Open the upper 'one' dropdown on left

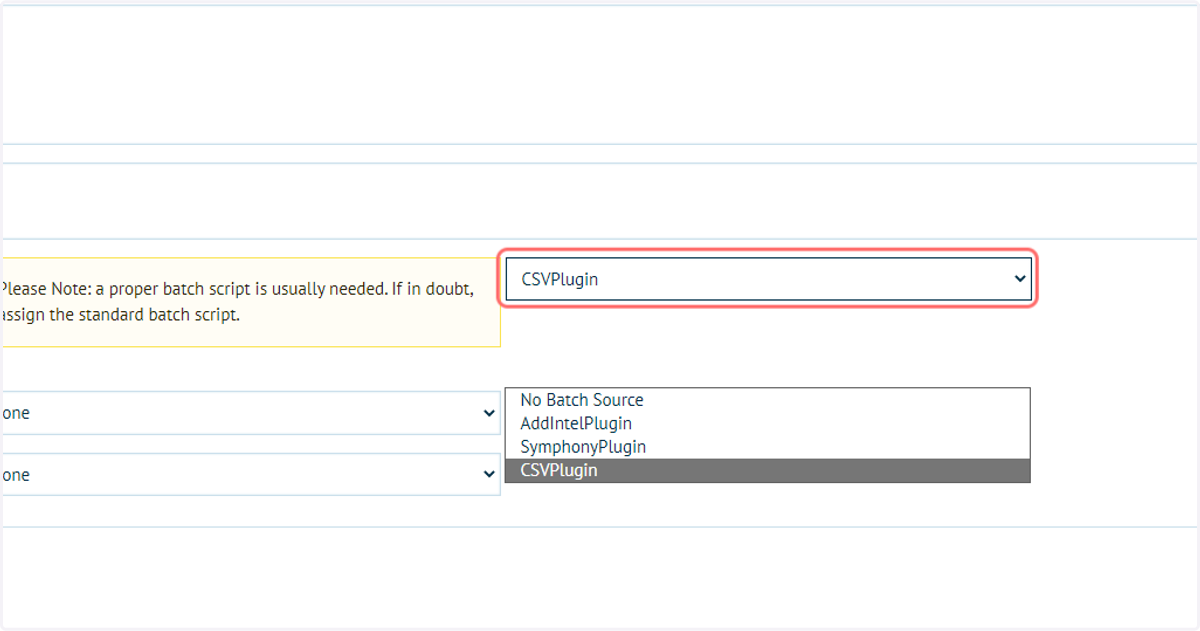(249, 413)
